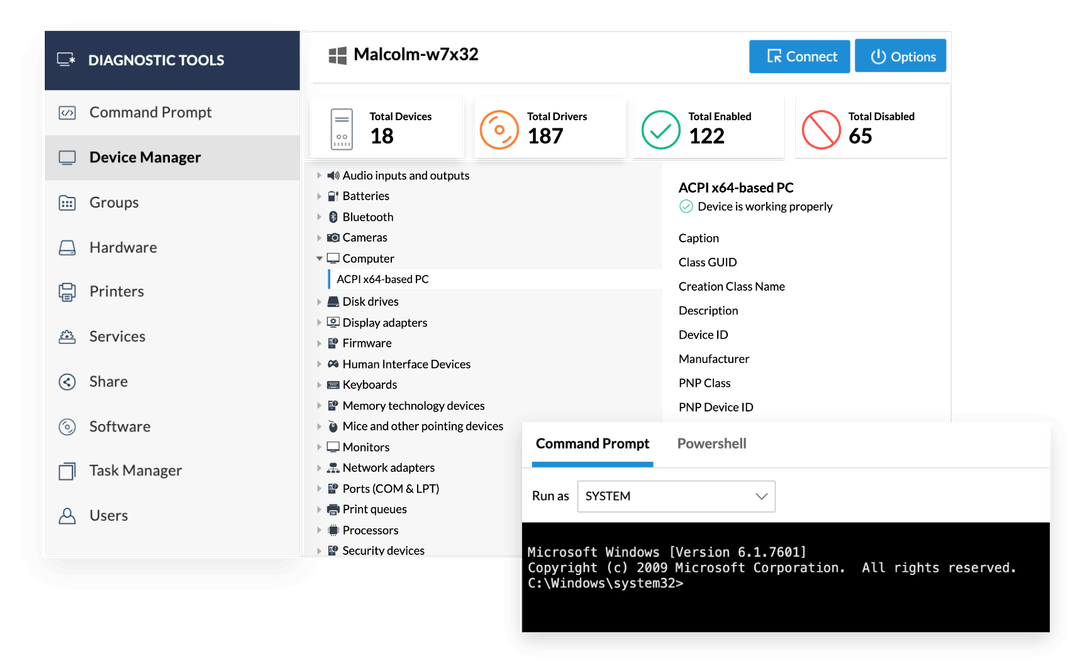
Task: Open the Share tool
Action: (x=66, y=381)
